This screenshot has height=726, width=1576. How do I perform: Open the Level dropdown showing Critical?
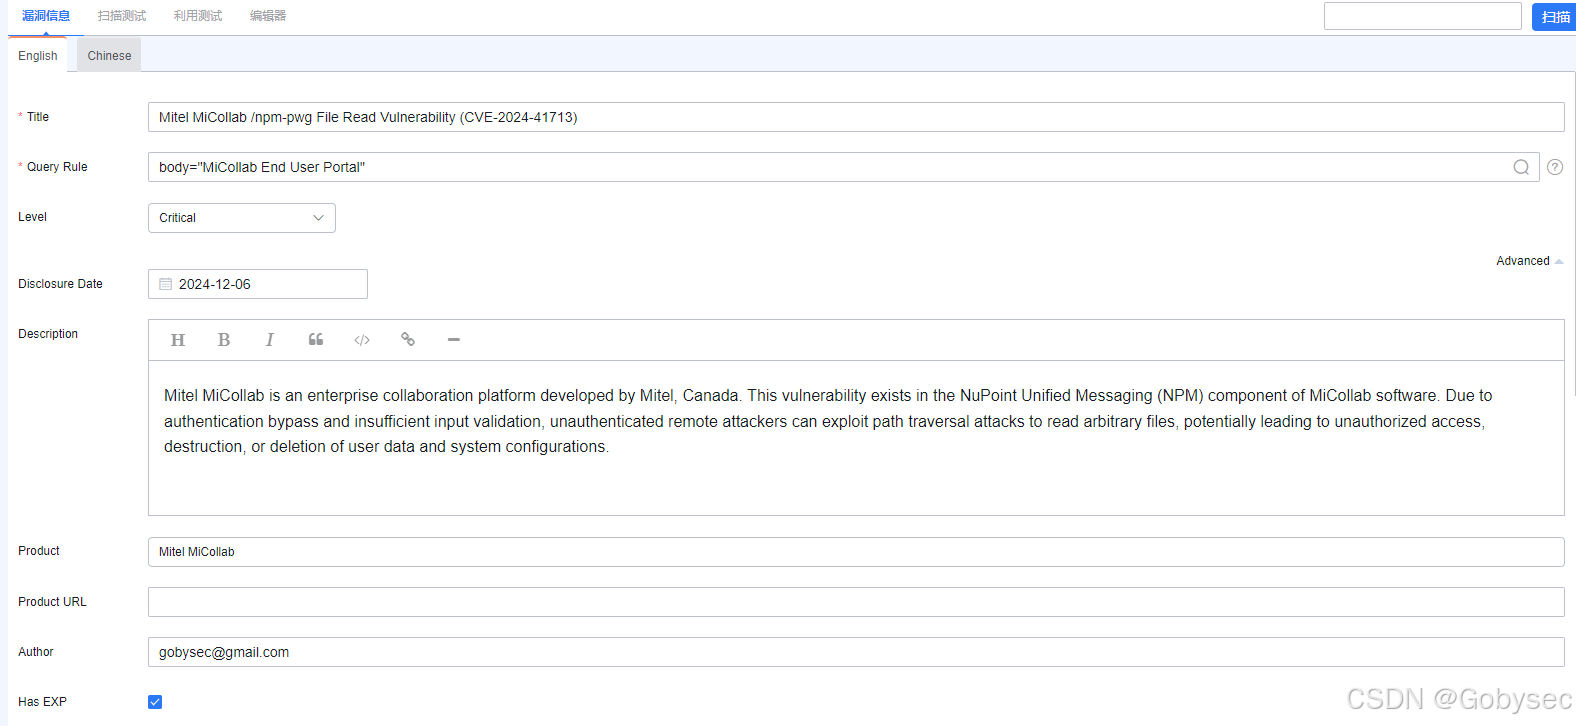tap(242, 218)
